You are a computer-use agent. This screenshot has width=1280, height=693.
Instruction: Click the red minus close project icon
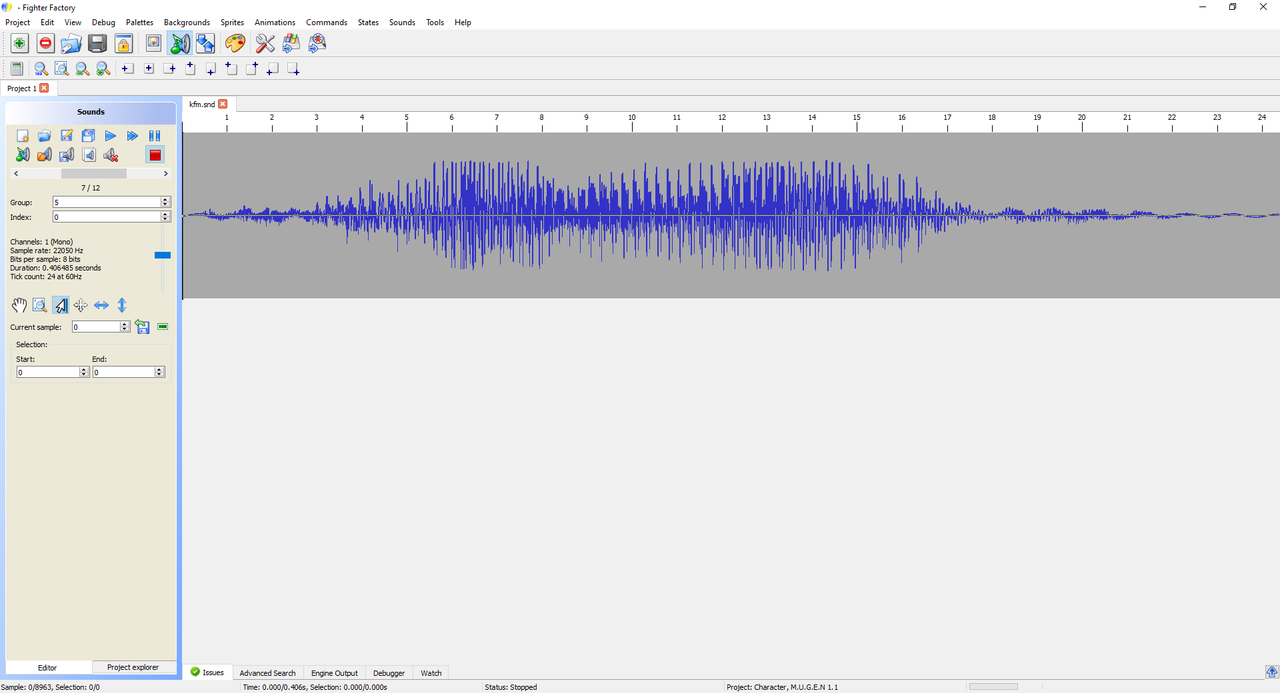coord(45,43)
